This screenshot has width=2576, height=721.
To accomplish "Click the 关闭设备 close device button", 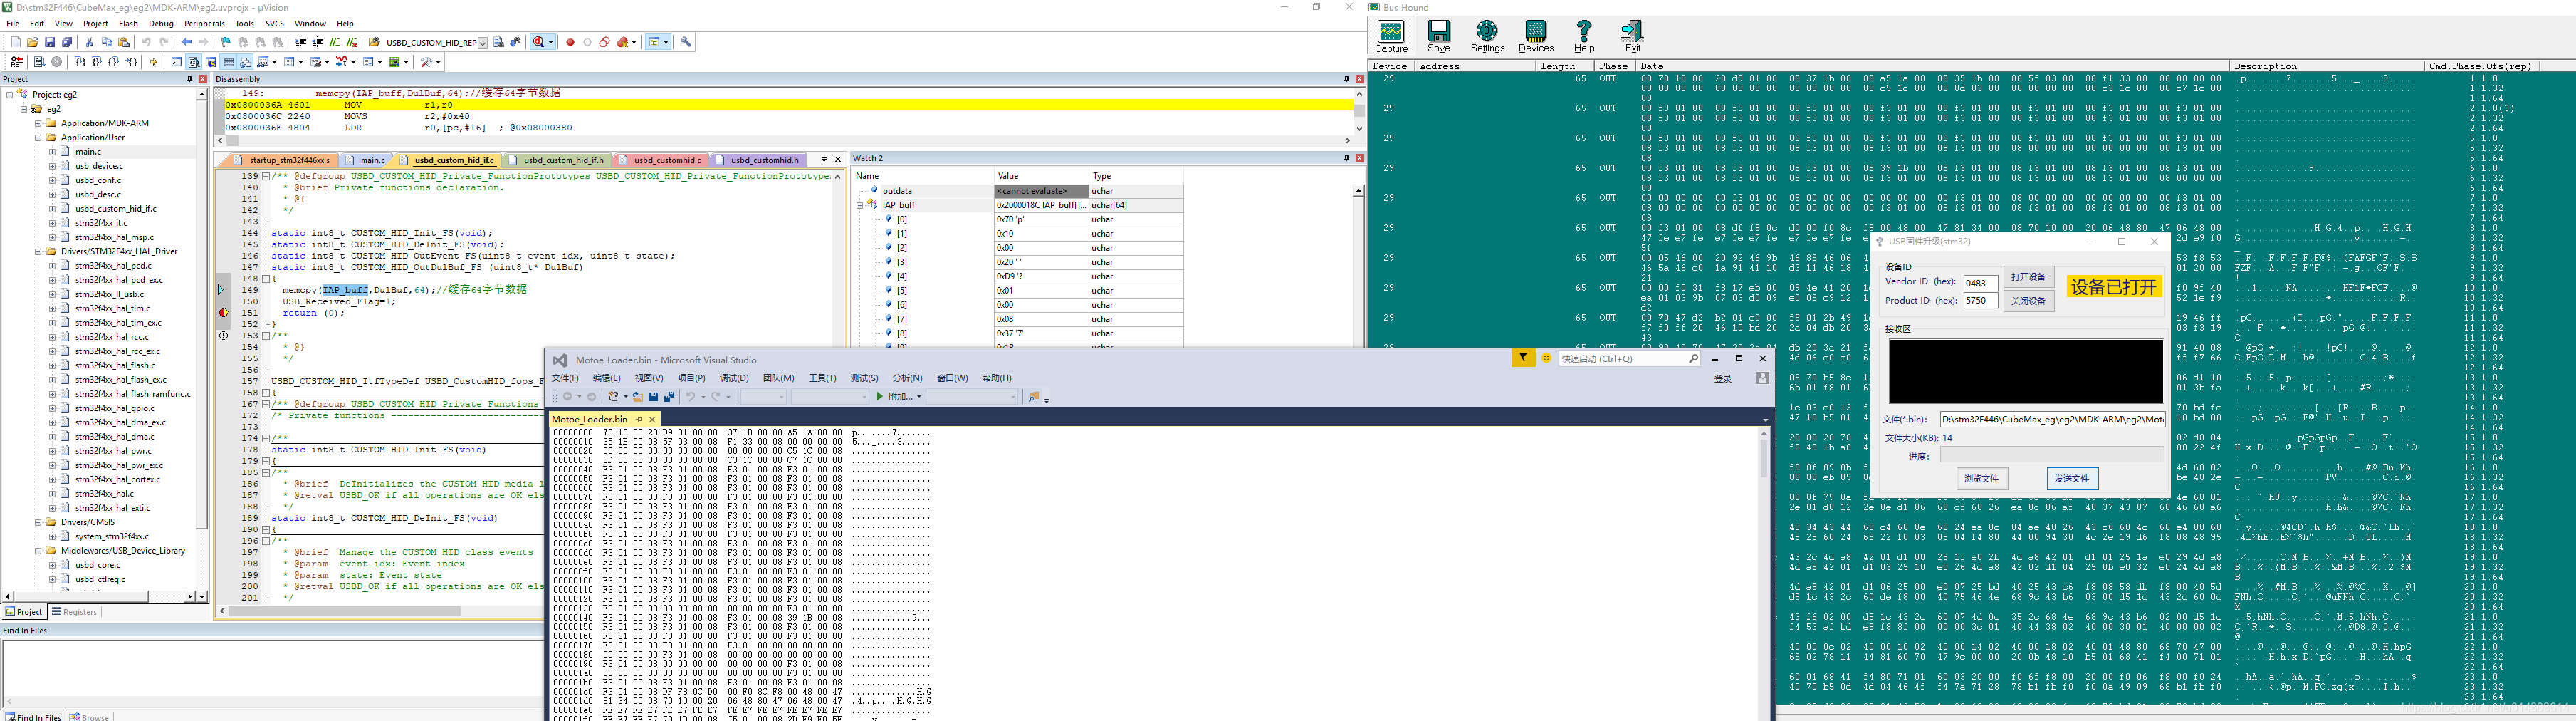I will pyautogui.click(x=2029, y=301).
